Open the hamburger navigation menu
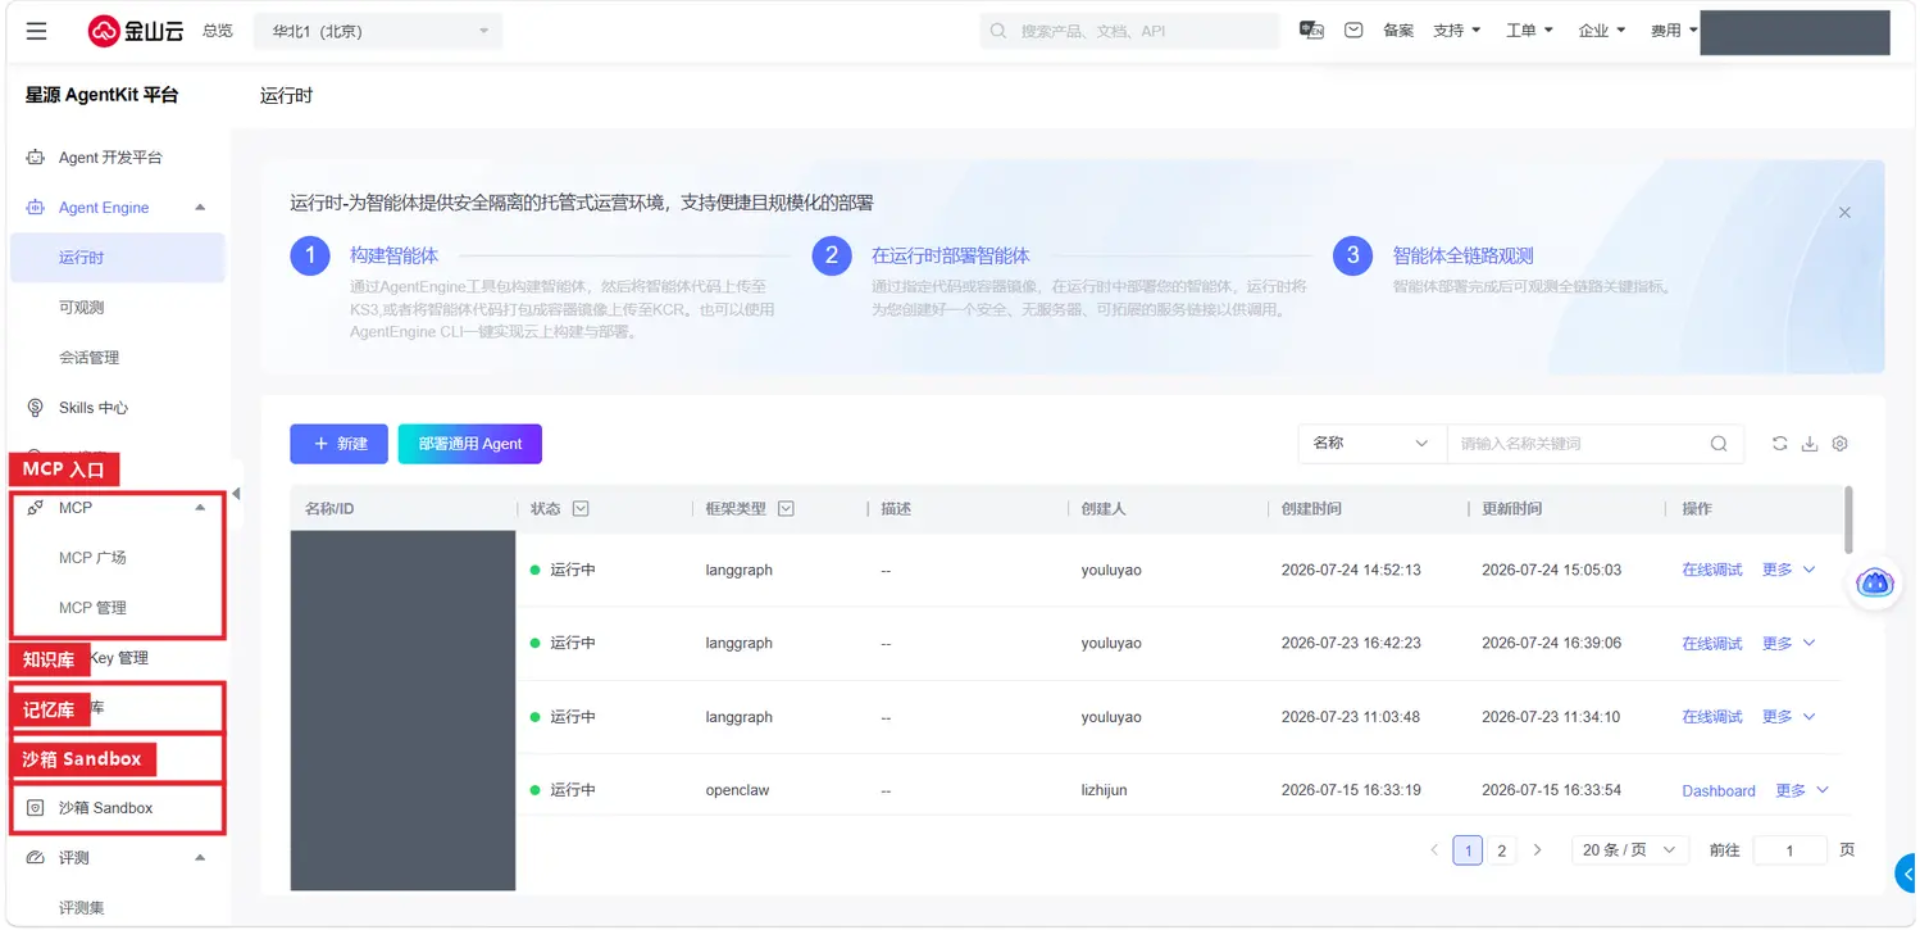 (x=36, y=31)
